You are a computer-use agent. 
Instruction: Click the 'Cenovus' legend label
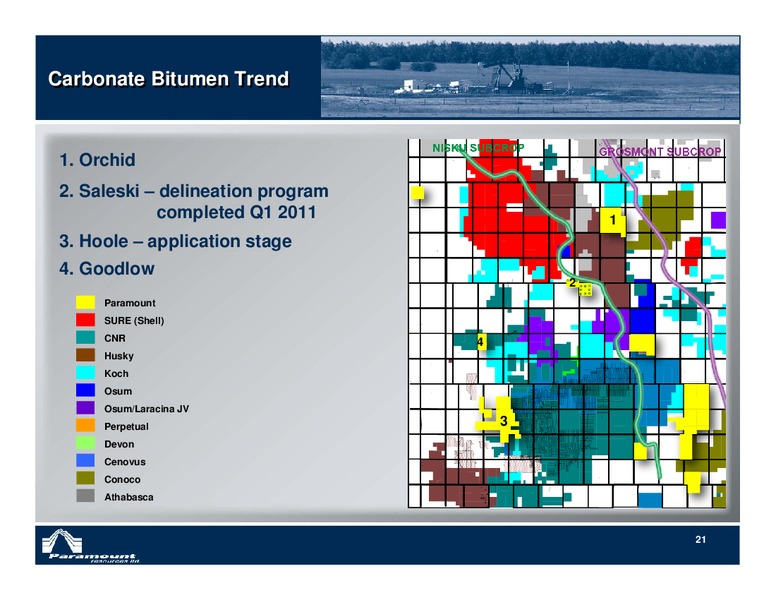click(x=125, y=462)
